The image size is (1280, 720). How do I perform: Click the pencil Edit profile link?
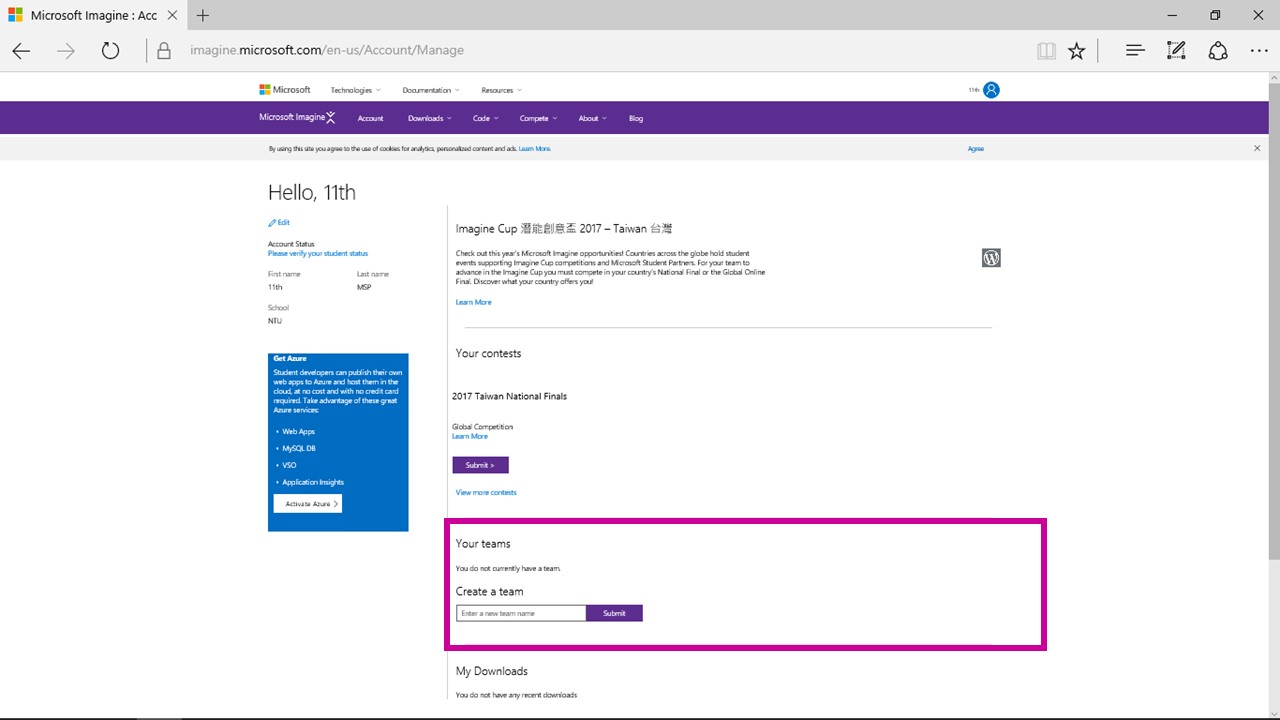tap(279, 223)
